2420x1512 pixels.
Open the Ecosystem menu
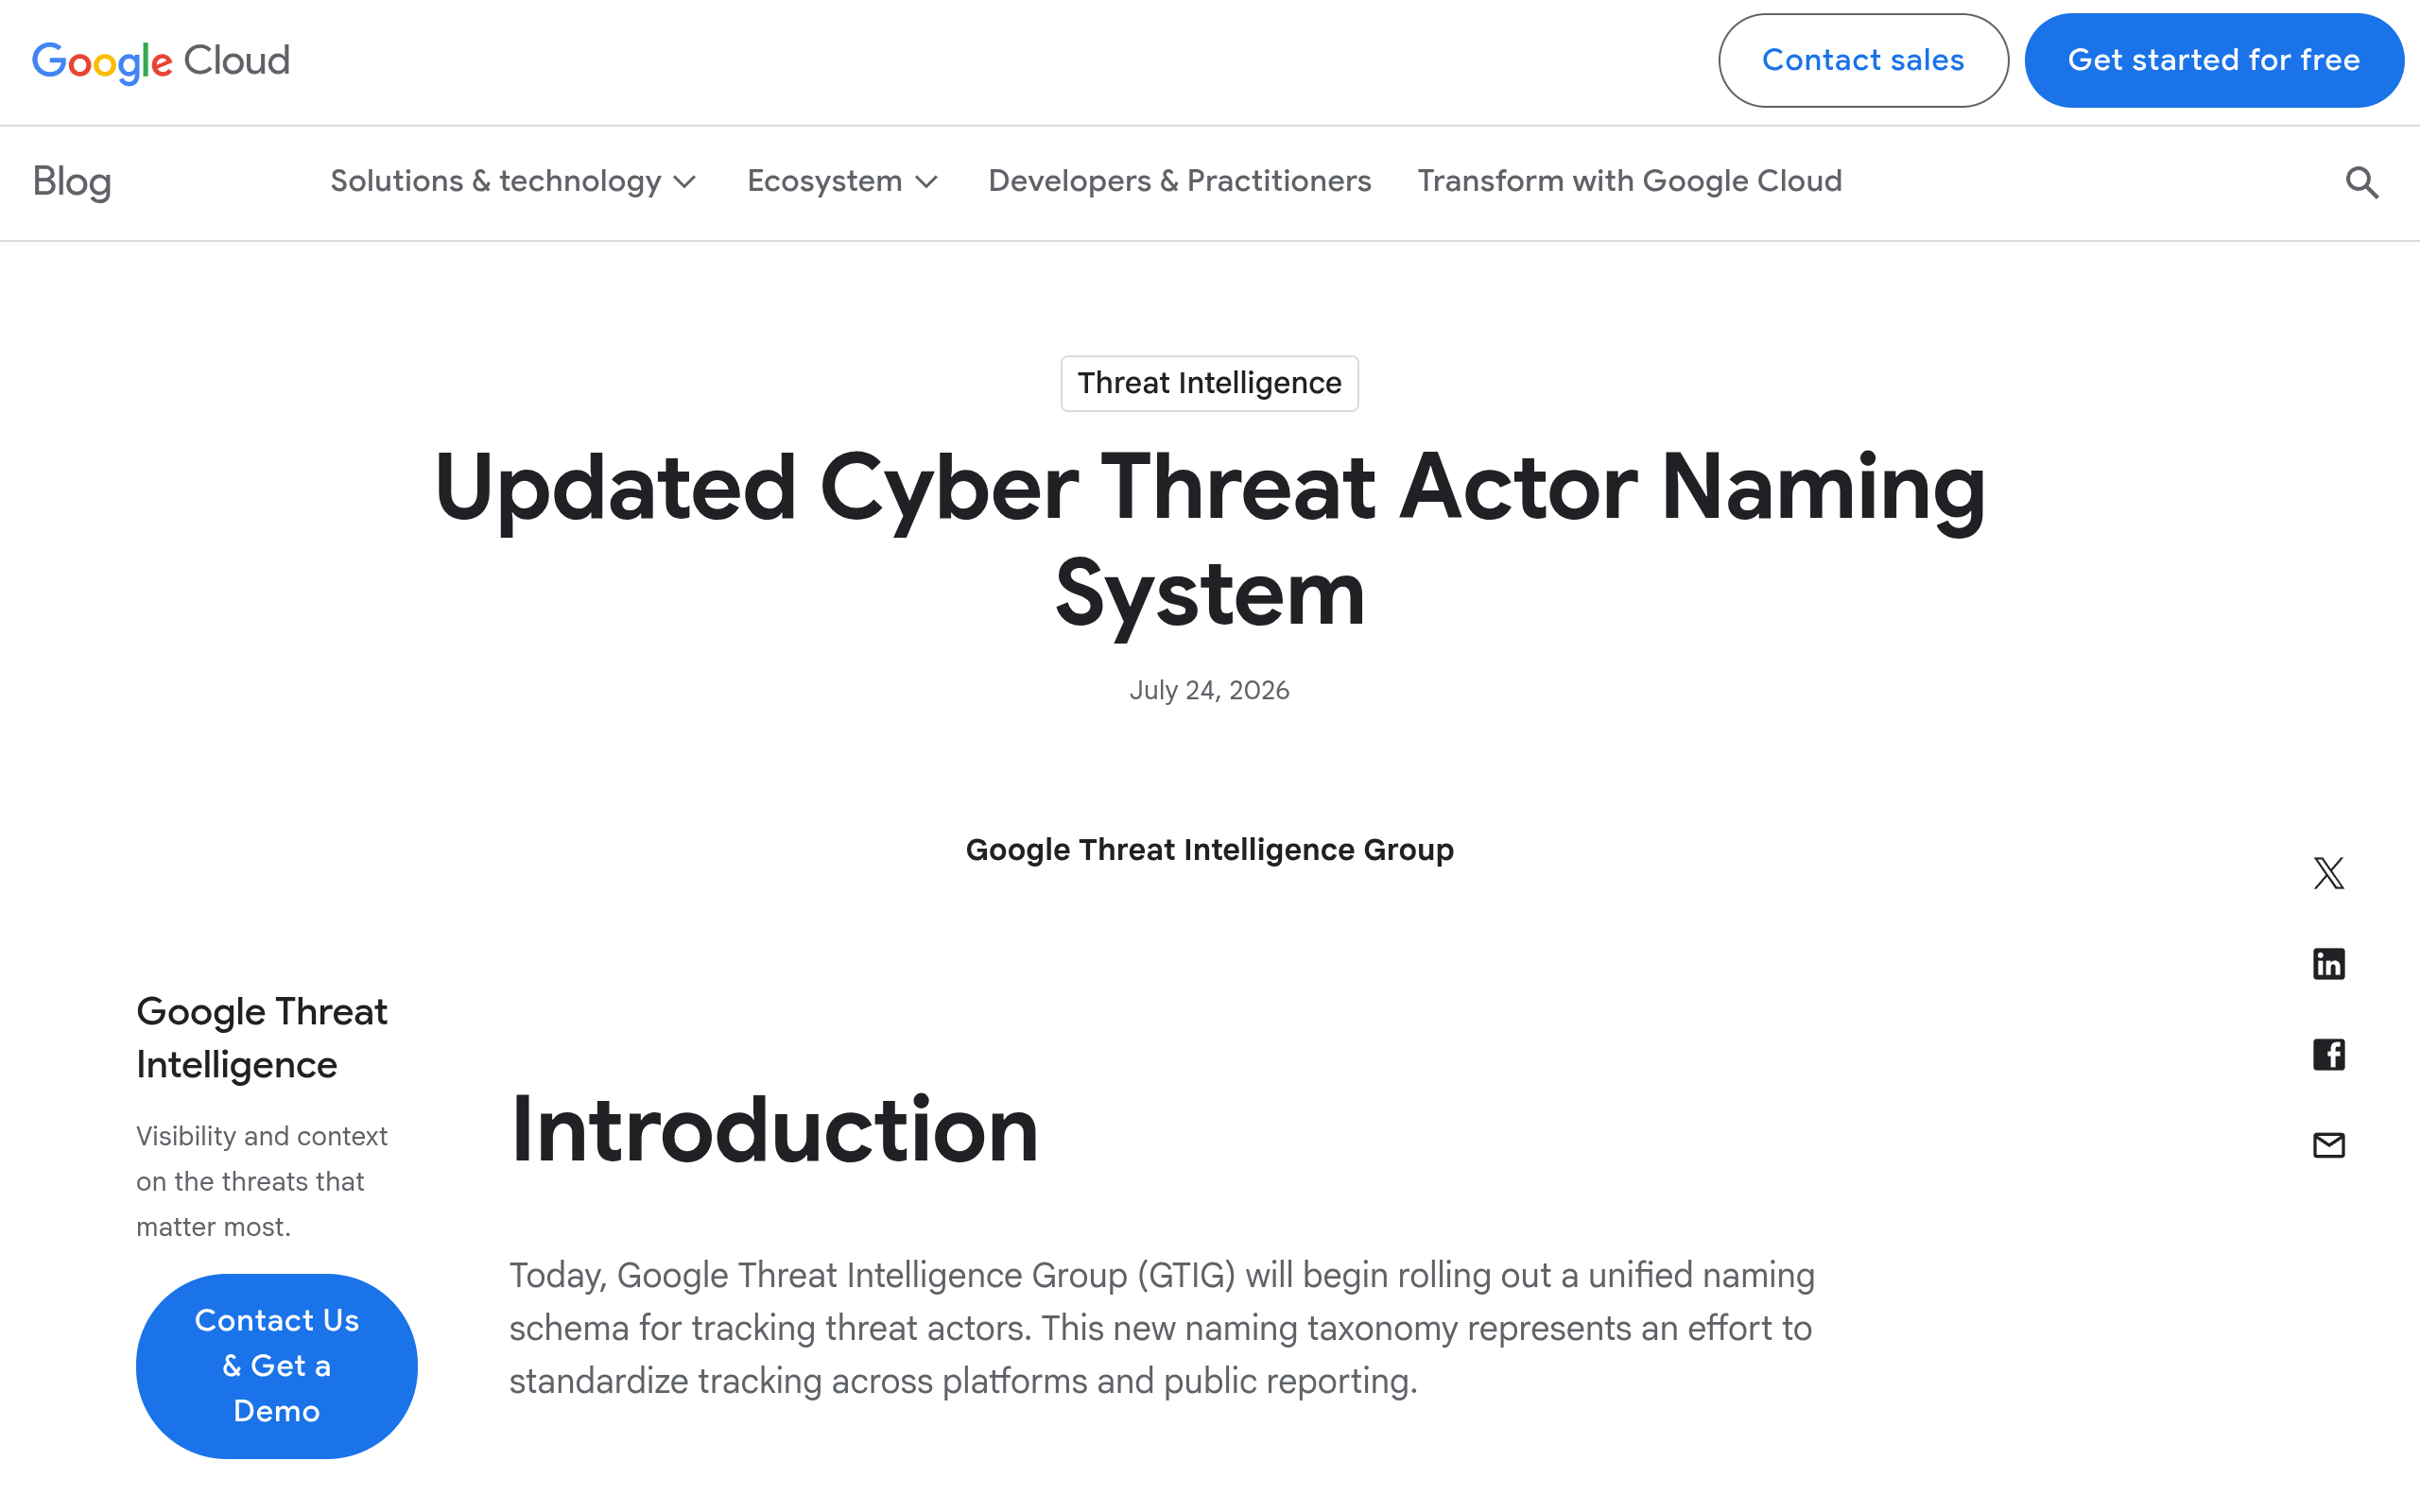click(842, 181)
